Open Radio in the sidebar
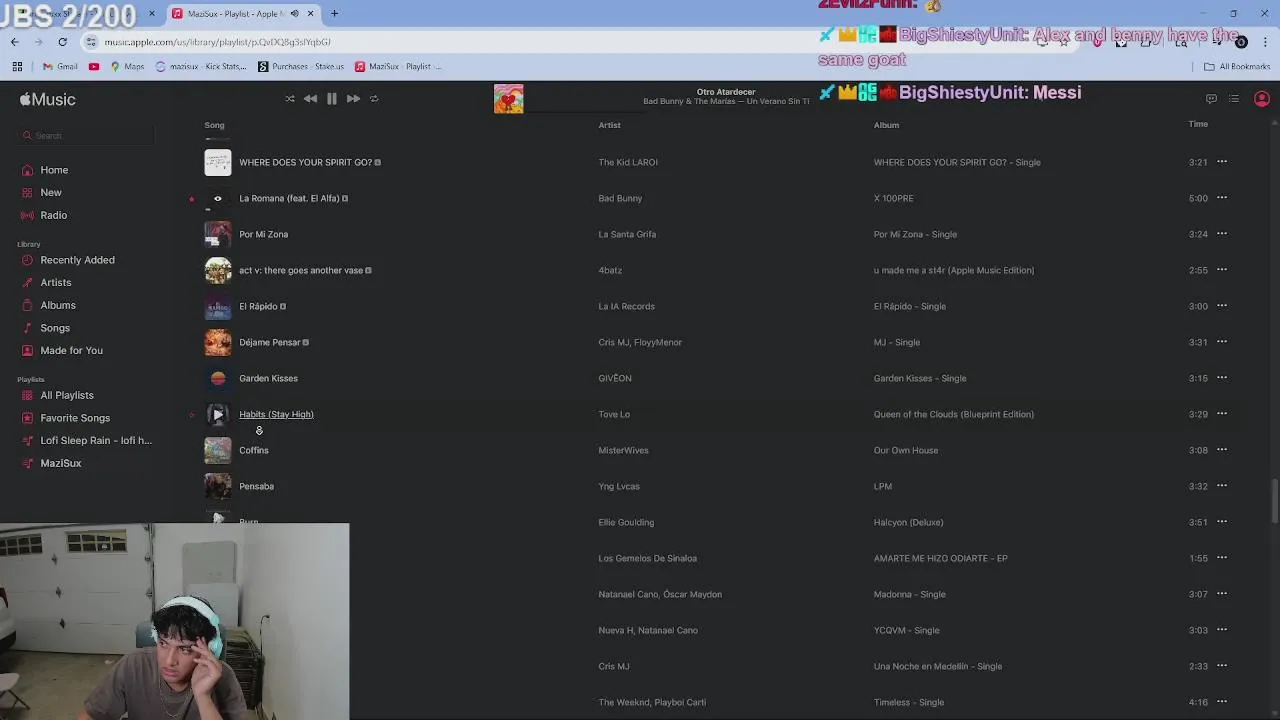Screen dimensions: 1280x720 click(54, 215)
